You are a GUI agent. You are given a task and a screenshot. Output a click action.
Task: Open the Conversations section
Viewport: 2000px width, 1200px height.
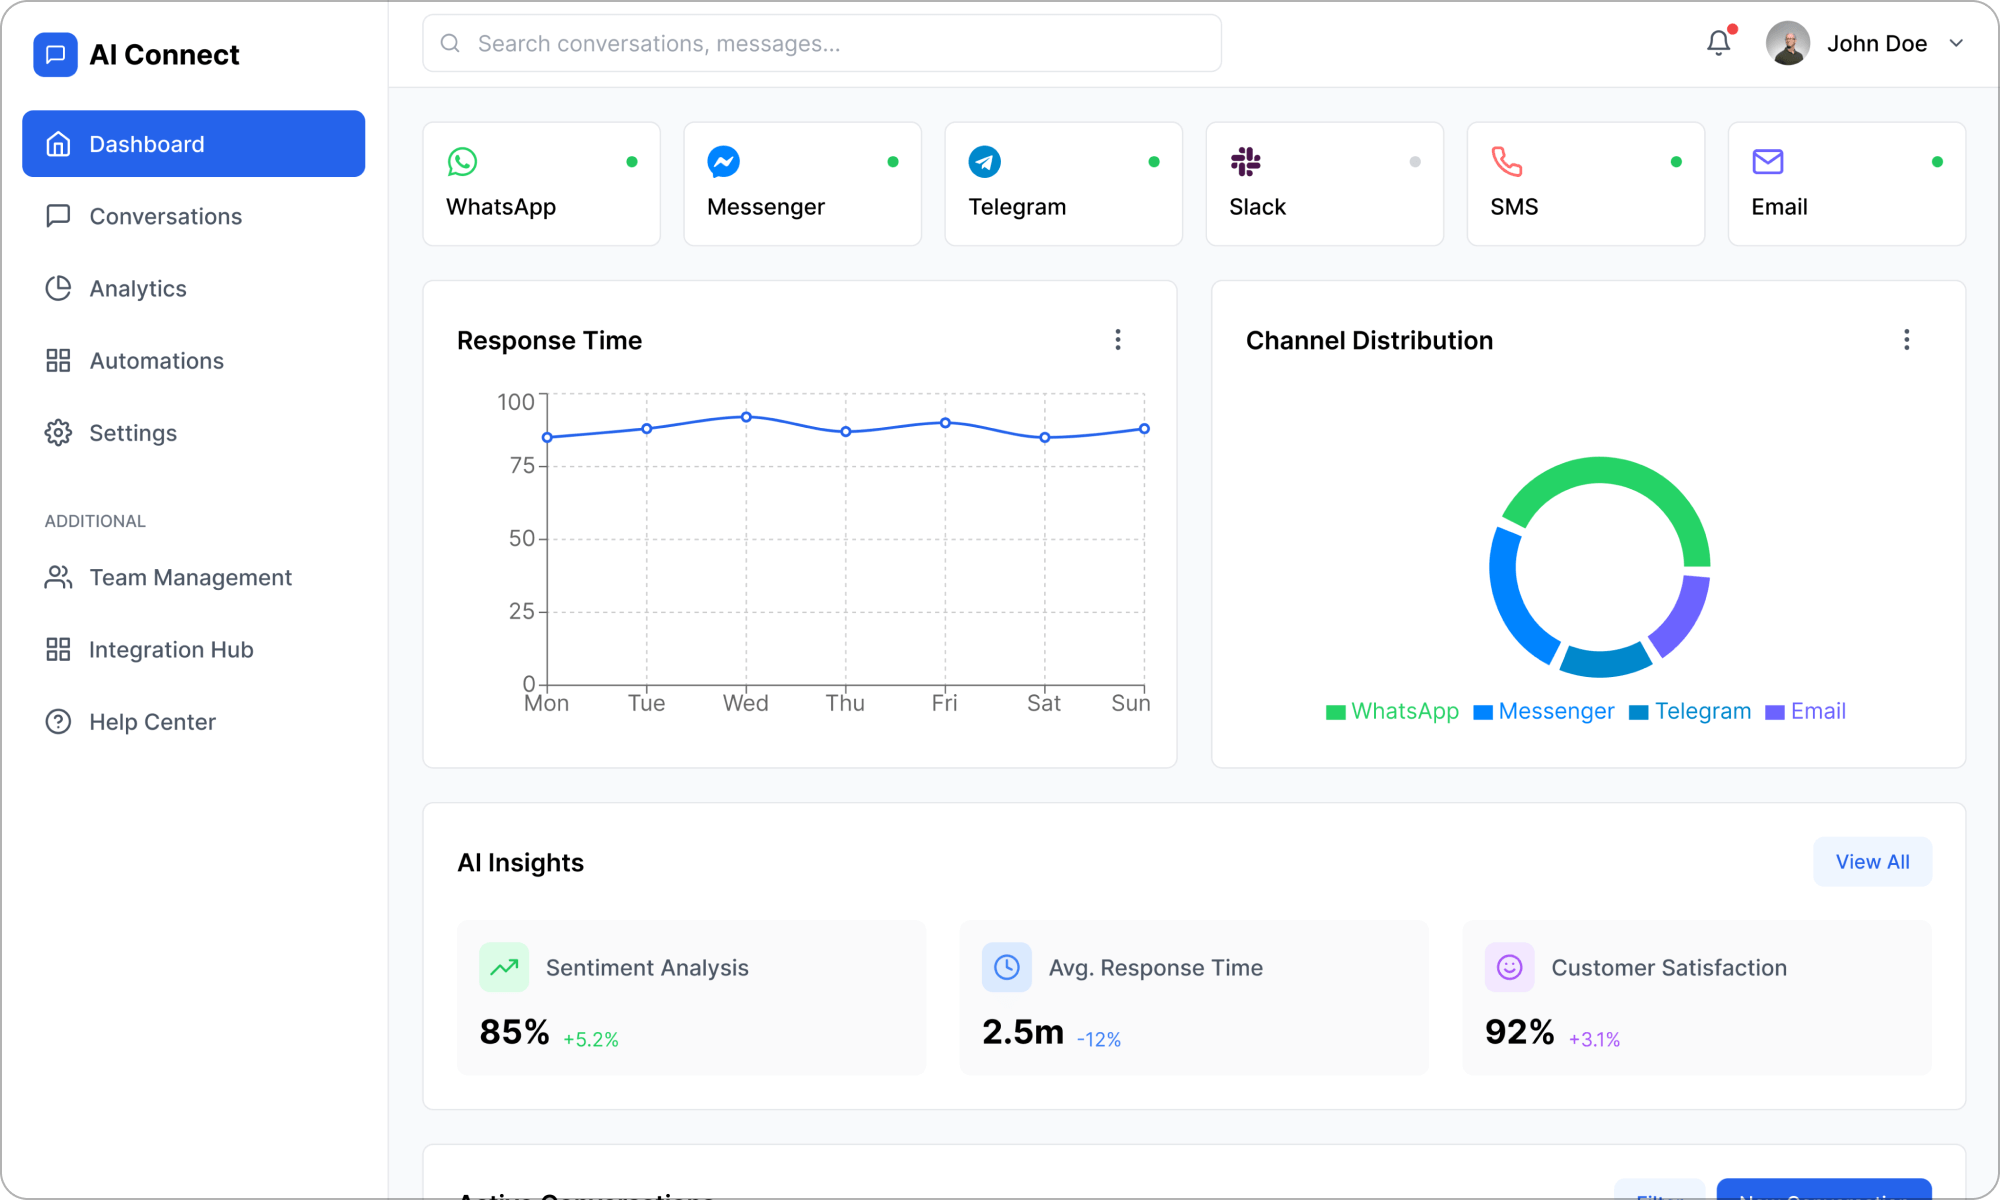pyautogui.click(x=165, y=216)
